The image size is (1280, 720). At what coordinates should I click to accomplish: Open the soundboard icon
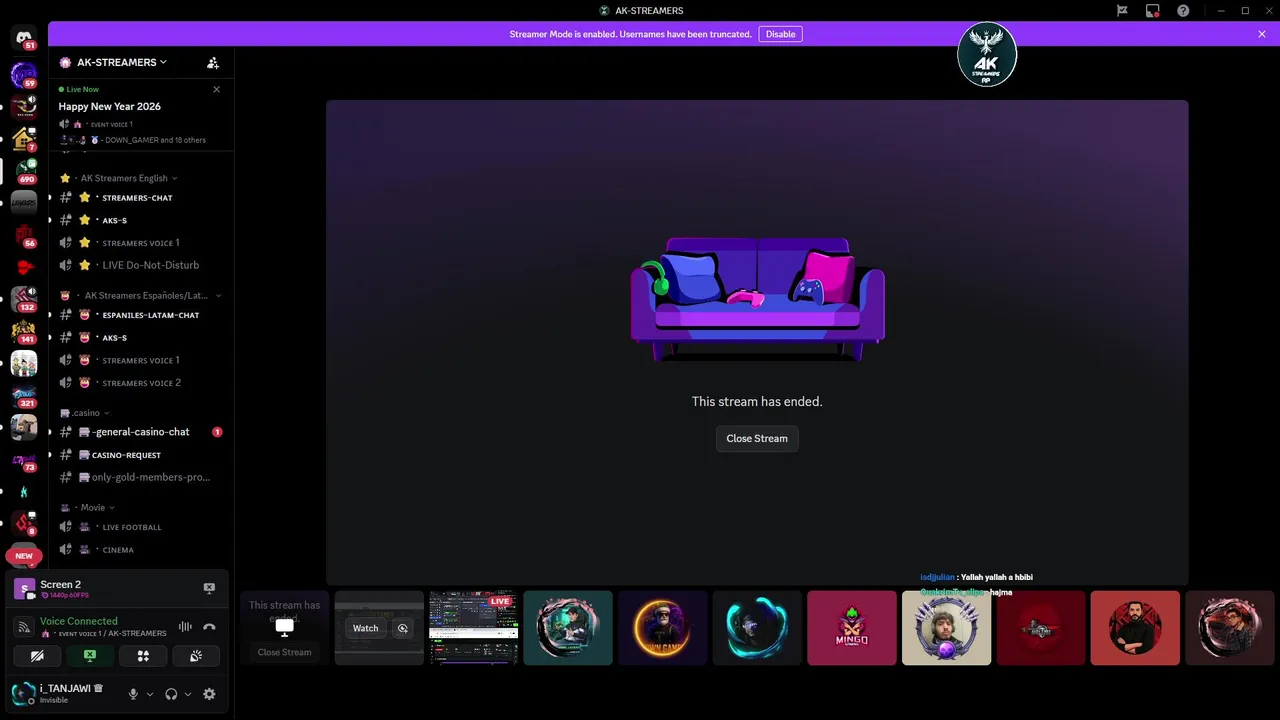coord(196,656)
